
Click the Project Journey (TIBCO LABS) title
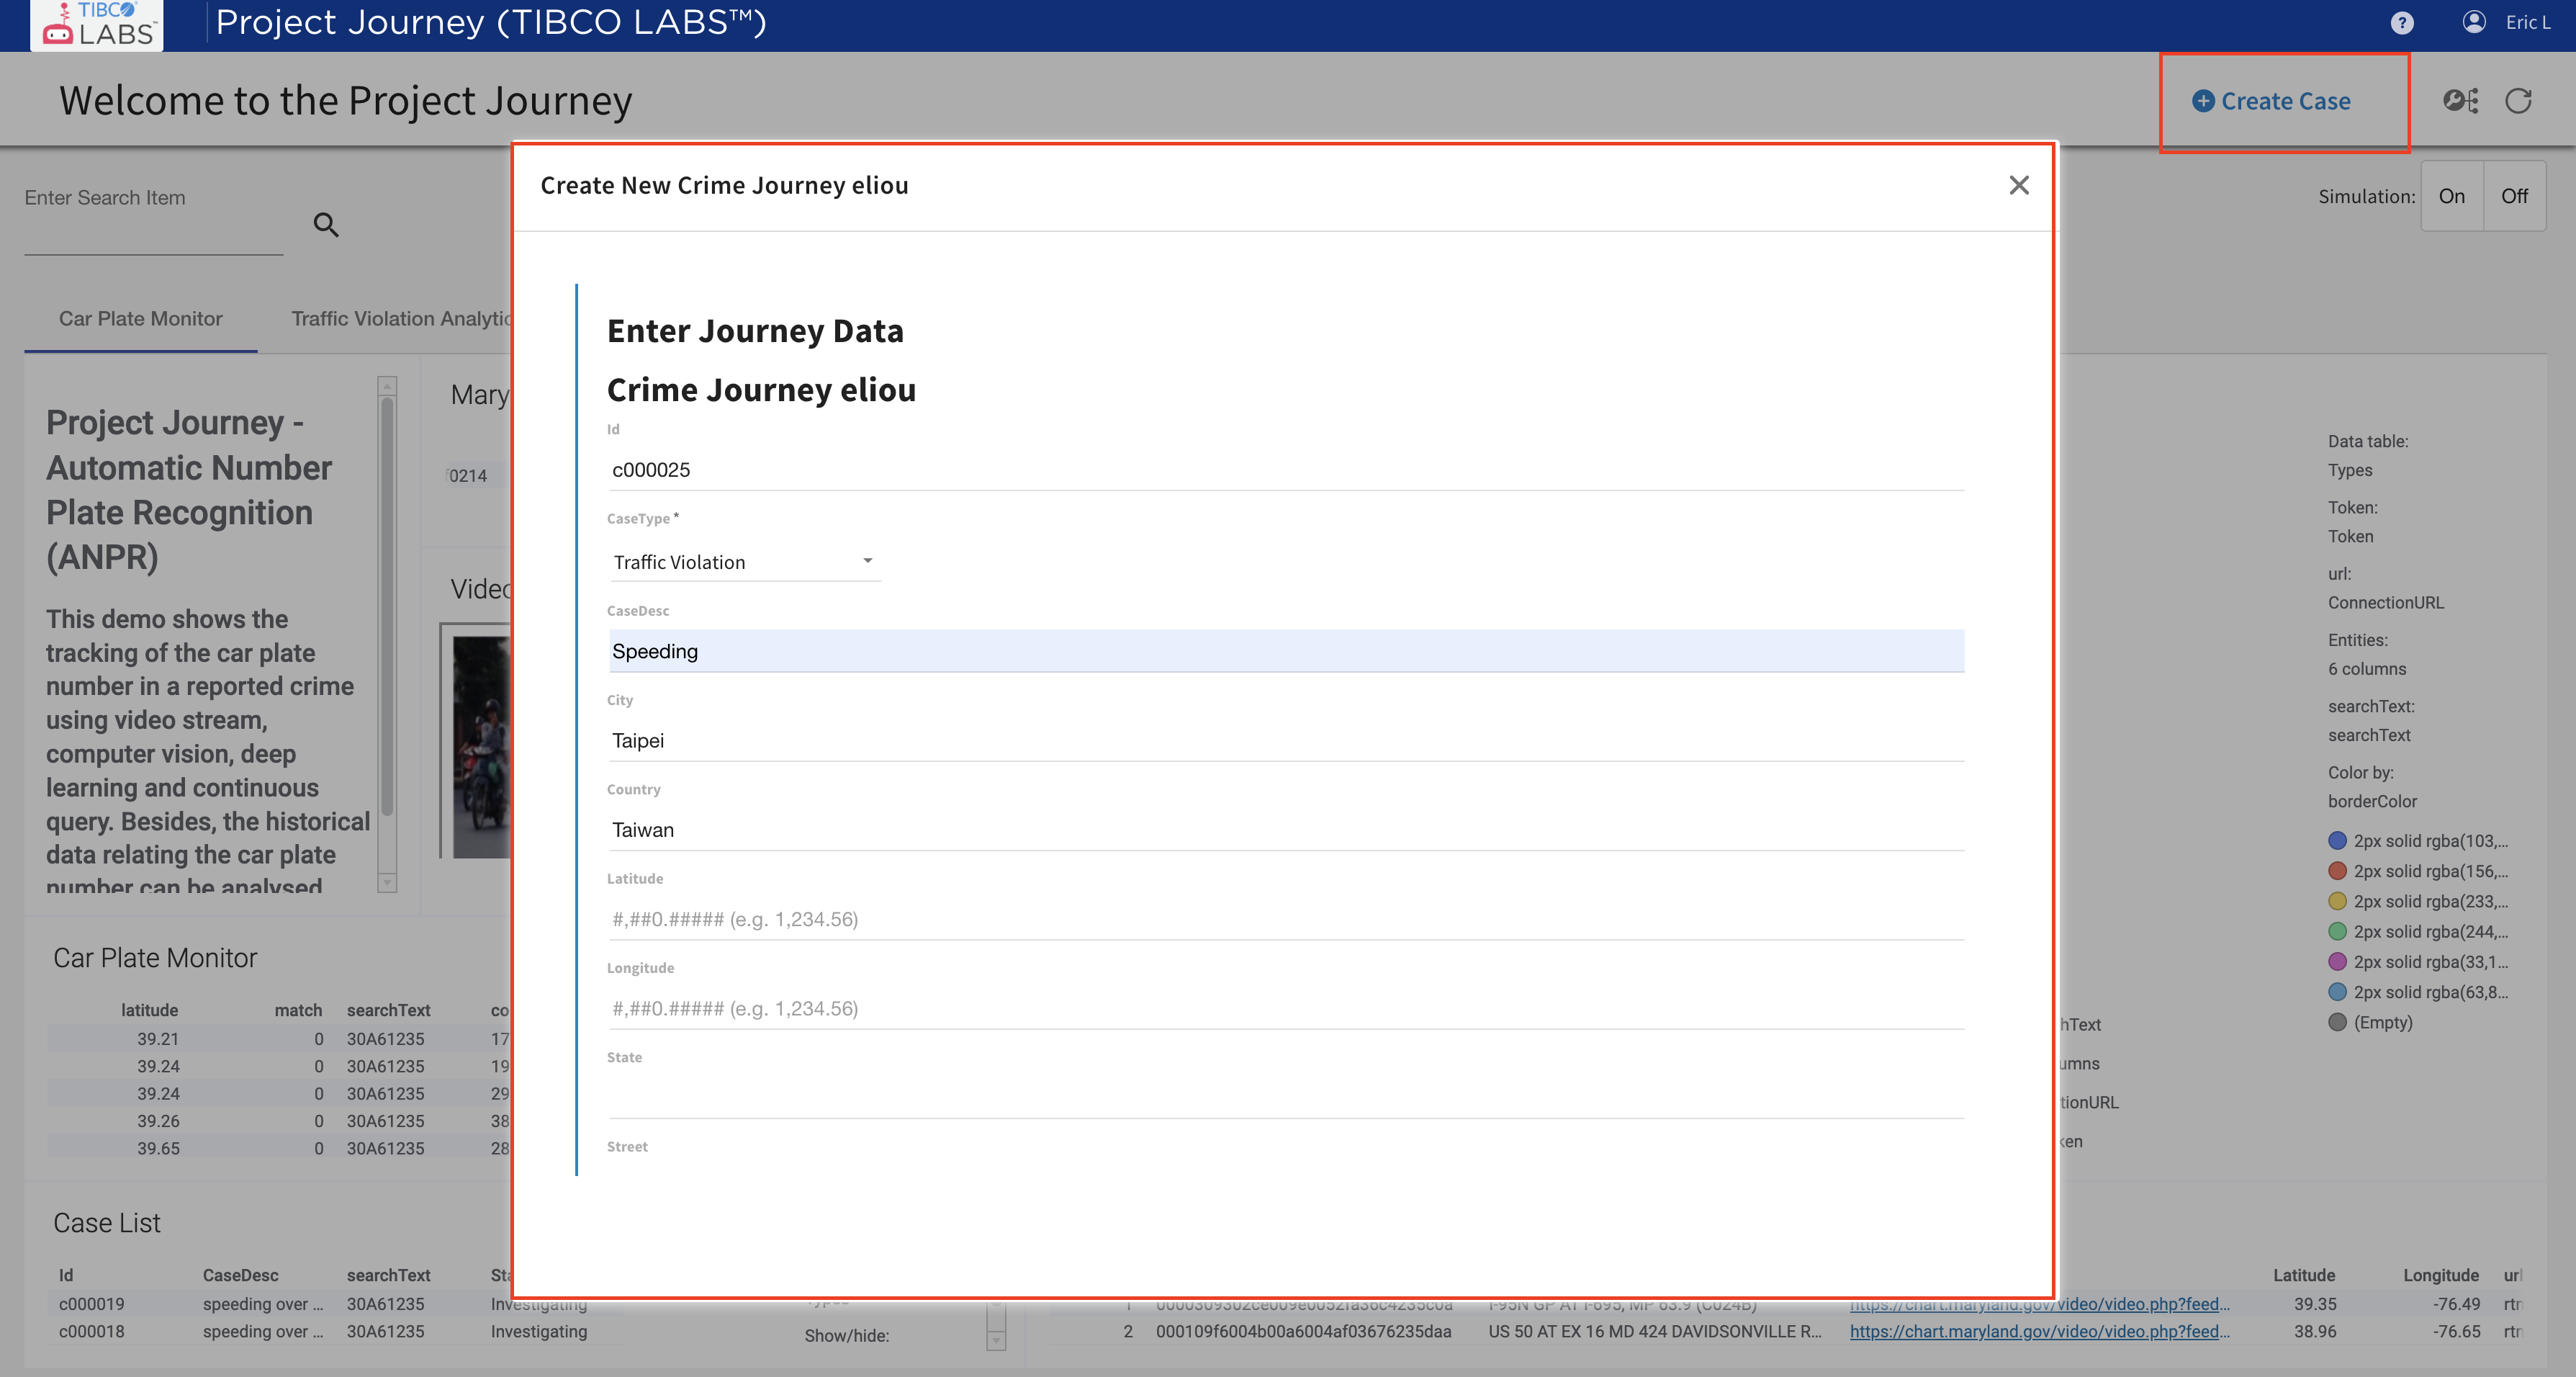(490, 22)
